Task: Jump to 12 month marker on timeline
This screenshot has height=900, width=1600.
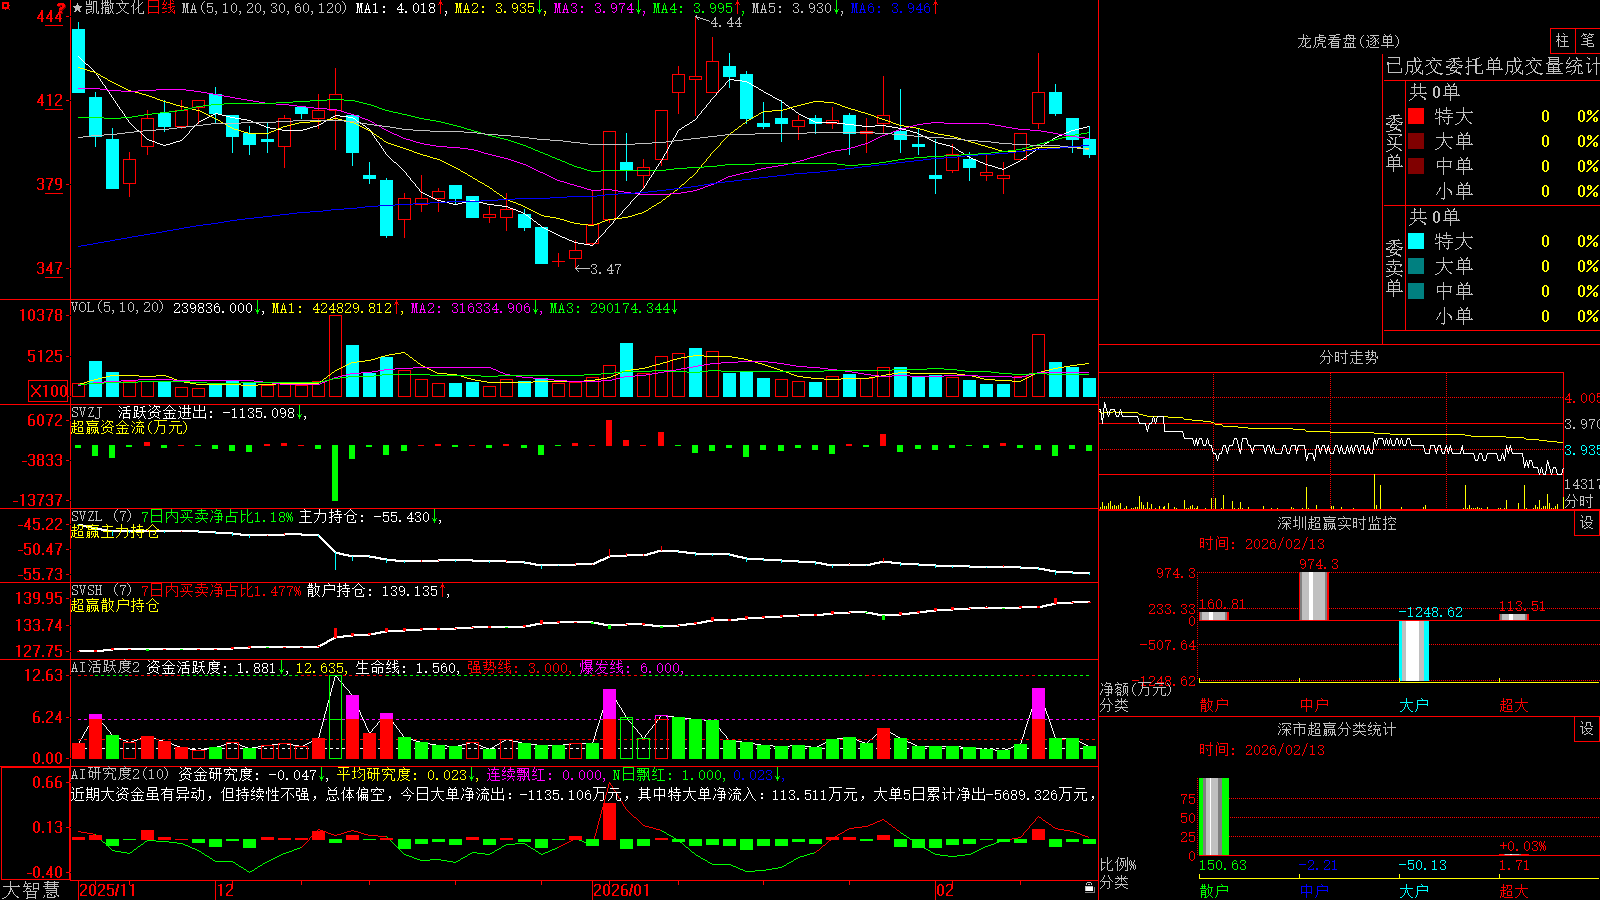Action: point(226,890)
